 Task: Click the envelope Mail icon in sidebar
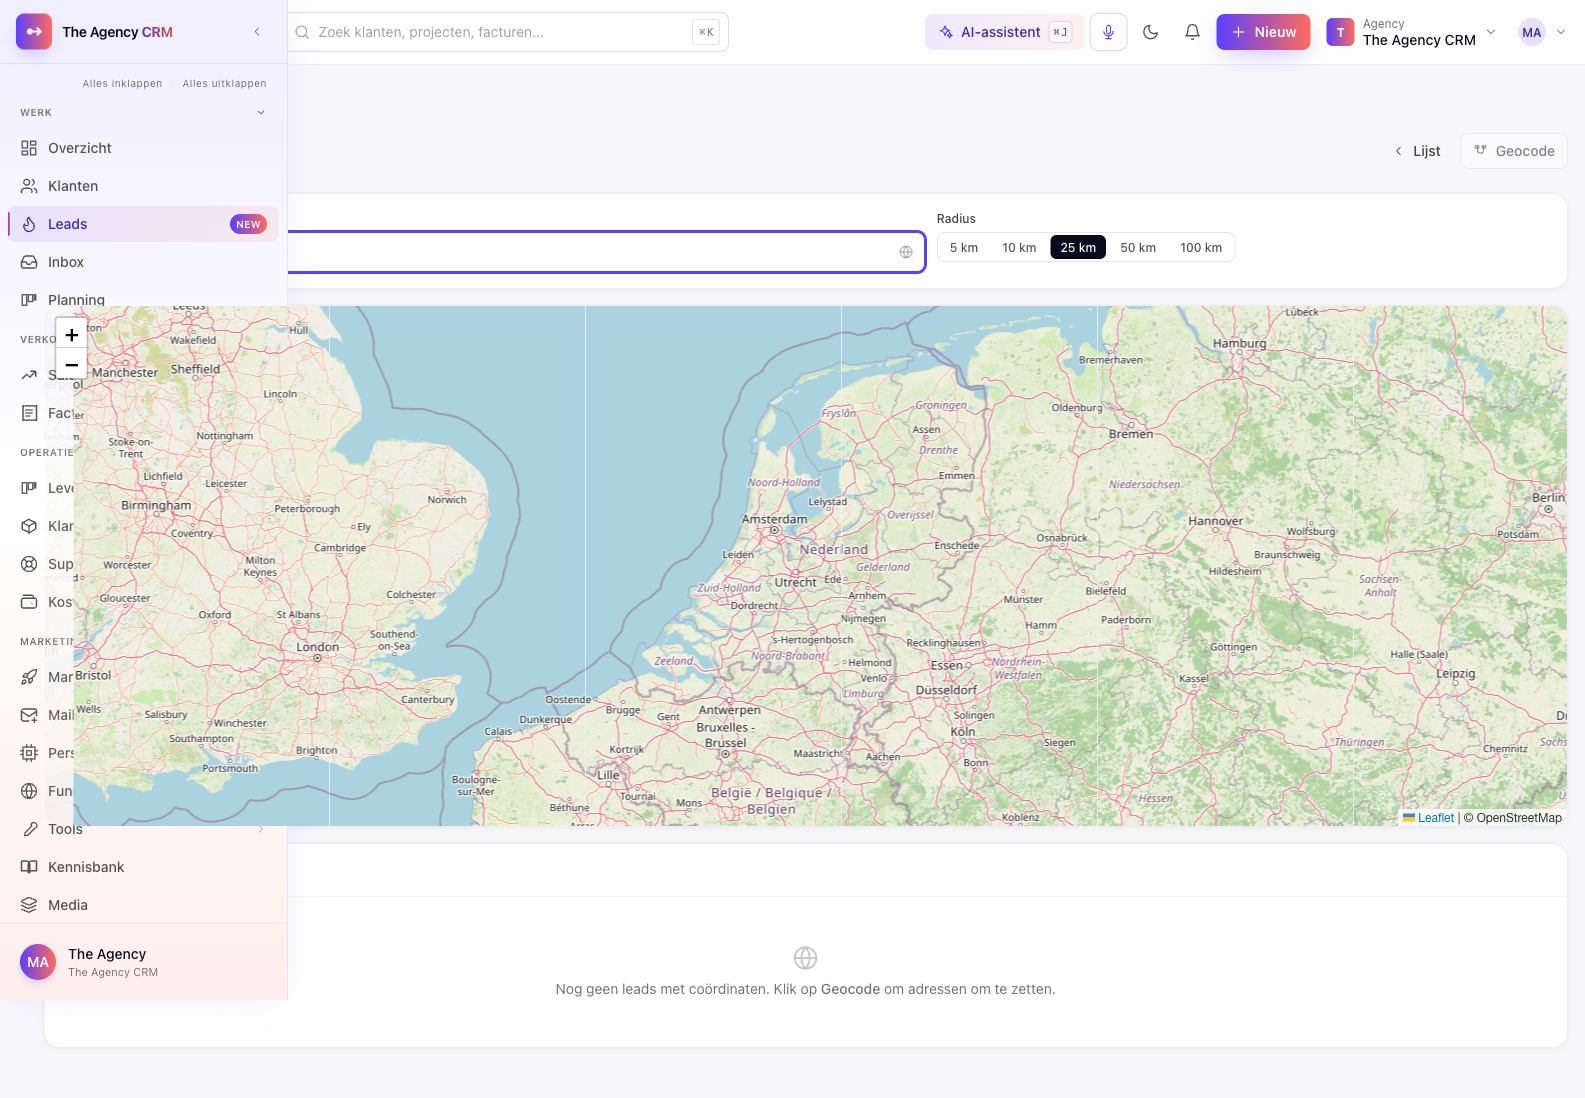click(x=29, y=715)
